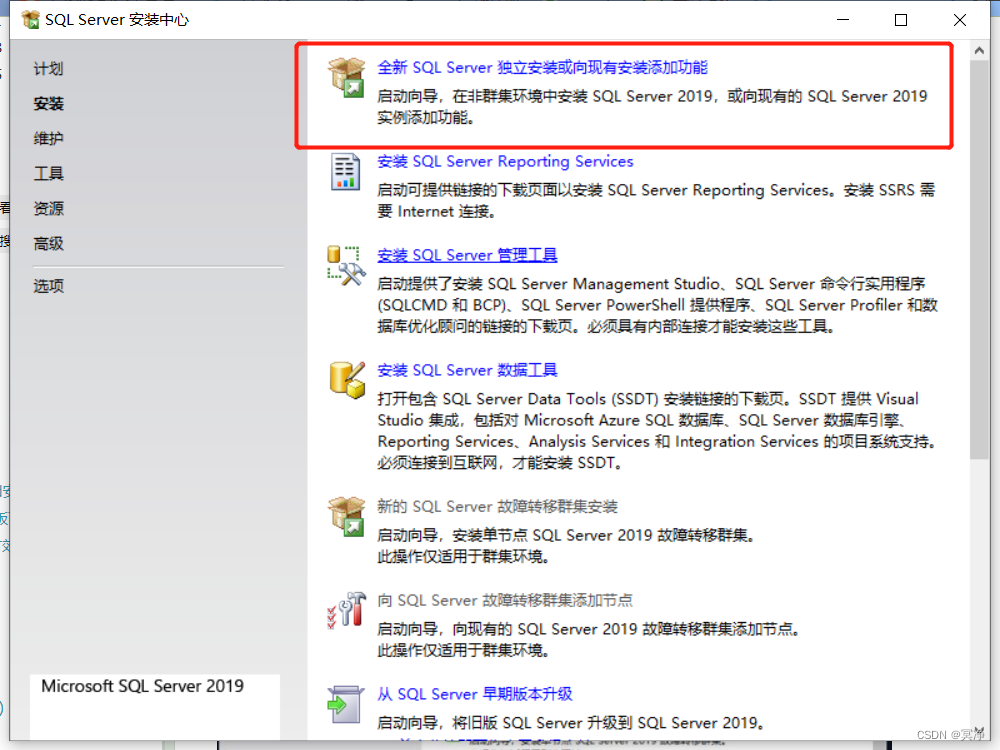Click the scrollbar up arrow

980,50
